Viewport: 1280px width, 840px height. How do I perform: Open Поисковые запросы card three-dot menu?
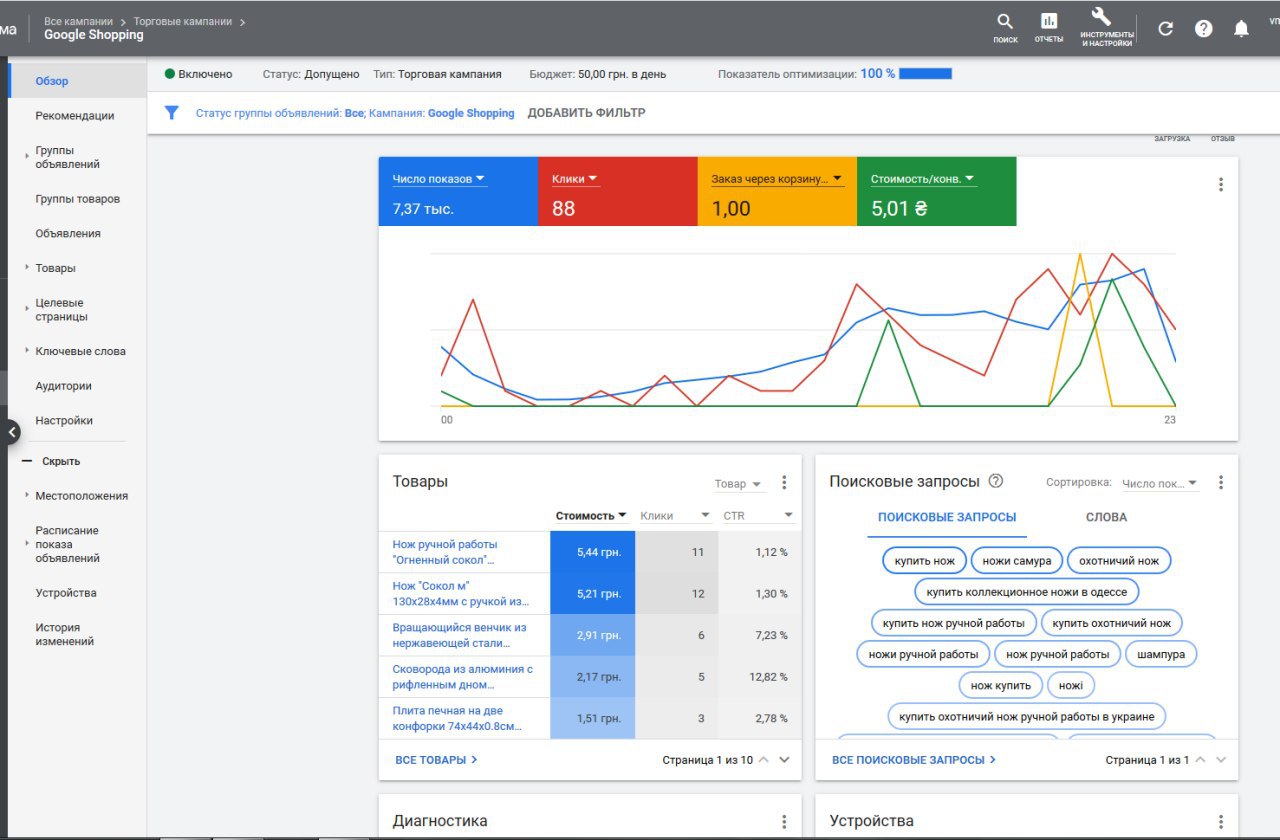coord(1220,483)
